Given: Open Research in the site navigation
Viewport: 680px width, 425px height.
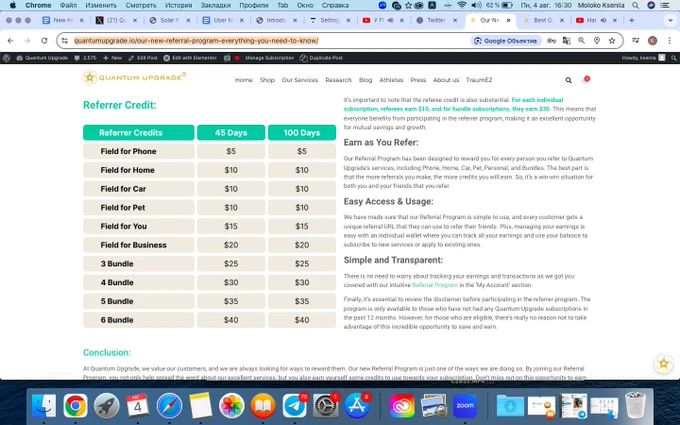Looking at the screenshot, I should pyautogui.click(x=338, y=80).
